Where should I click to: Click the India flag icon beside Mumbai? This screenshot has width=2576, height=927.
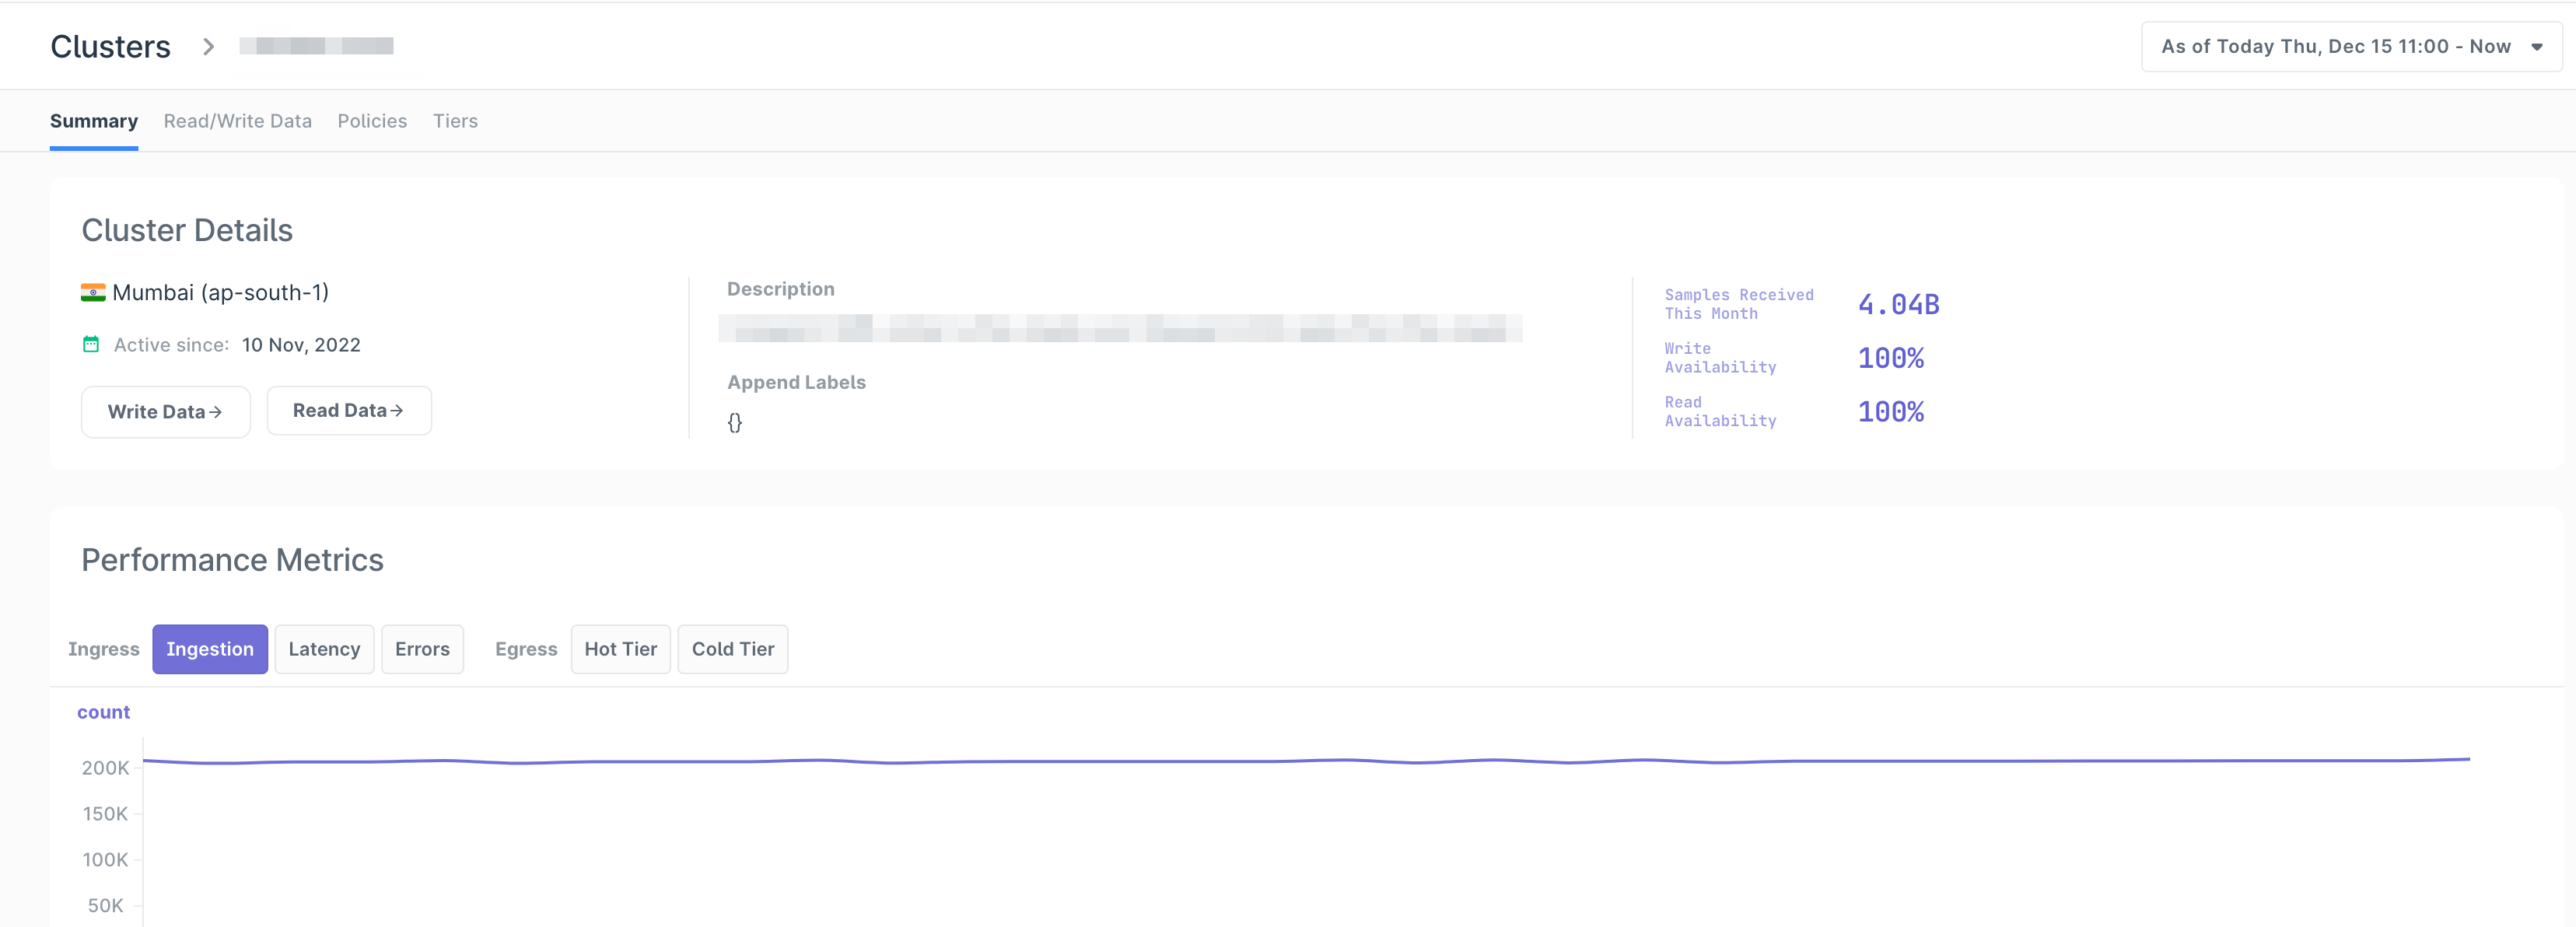[x=93, y=292]
